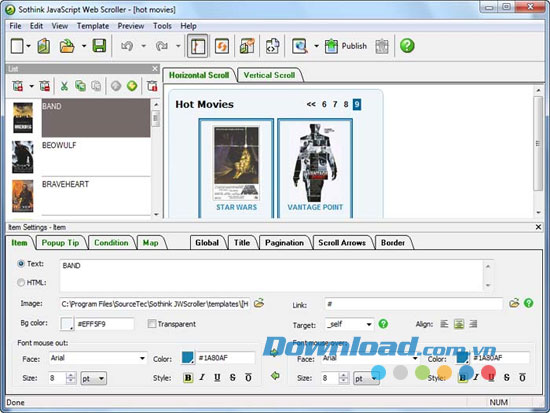
Task: Open the Tools menu
Action: (162, 26)
